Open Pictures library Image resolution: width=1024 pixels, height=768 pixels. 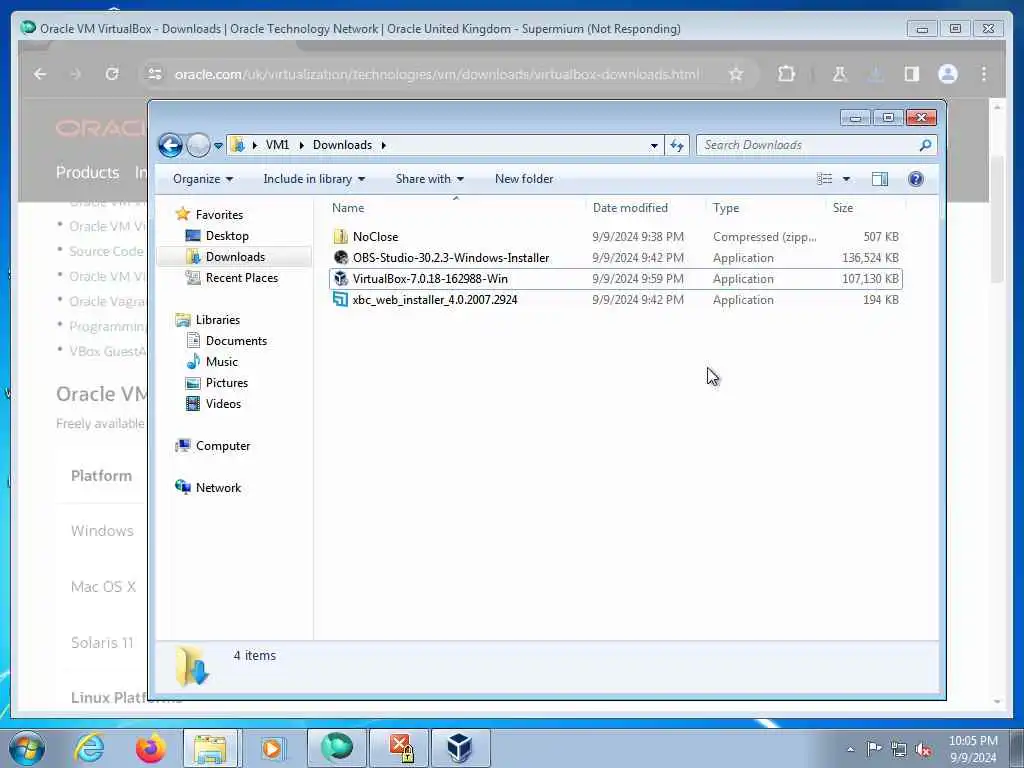click(227, 383)
